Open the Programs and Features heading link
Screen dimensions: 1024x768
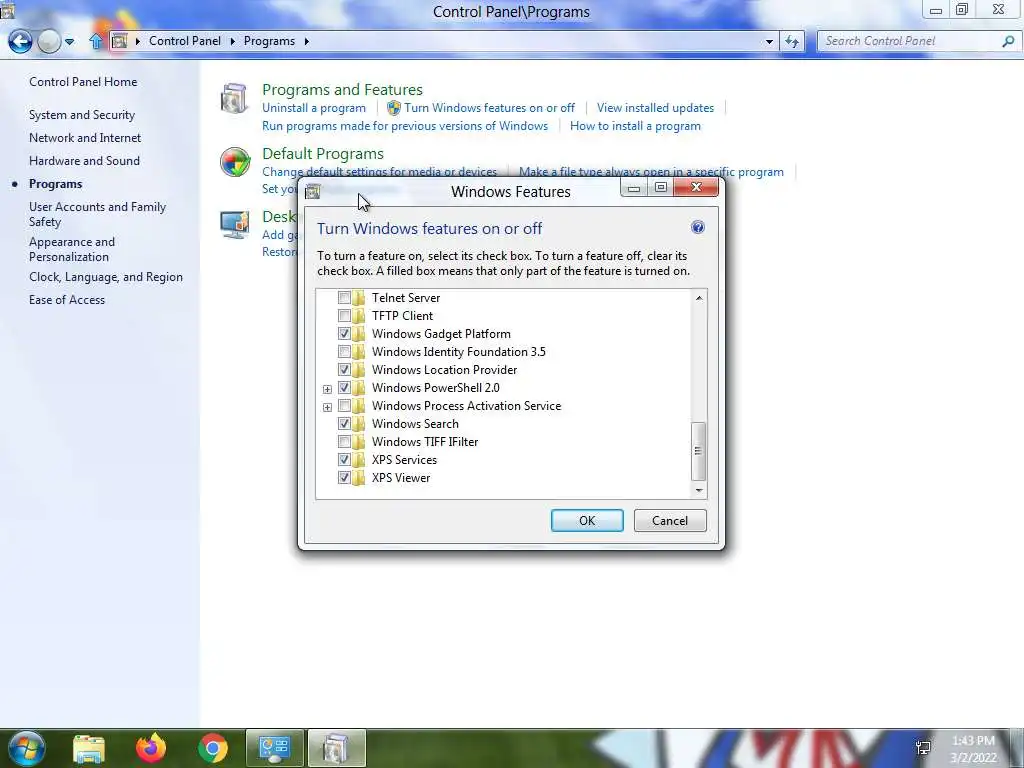click(x=342, y=89)
